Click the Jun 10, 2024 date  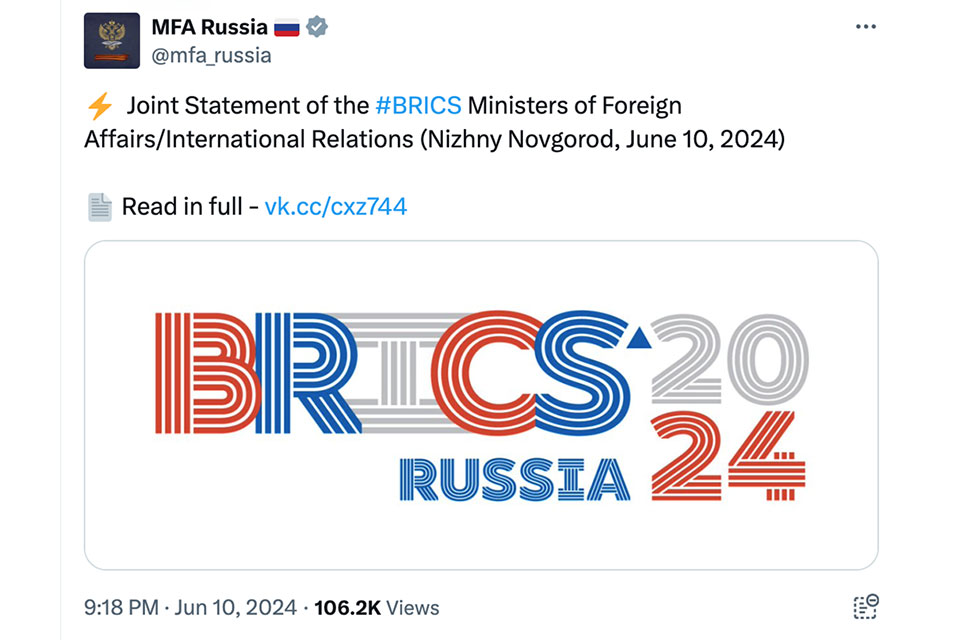click(236, 608)
